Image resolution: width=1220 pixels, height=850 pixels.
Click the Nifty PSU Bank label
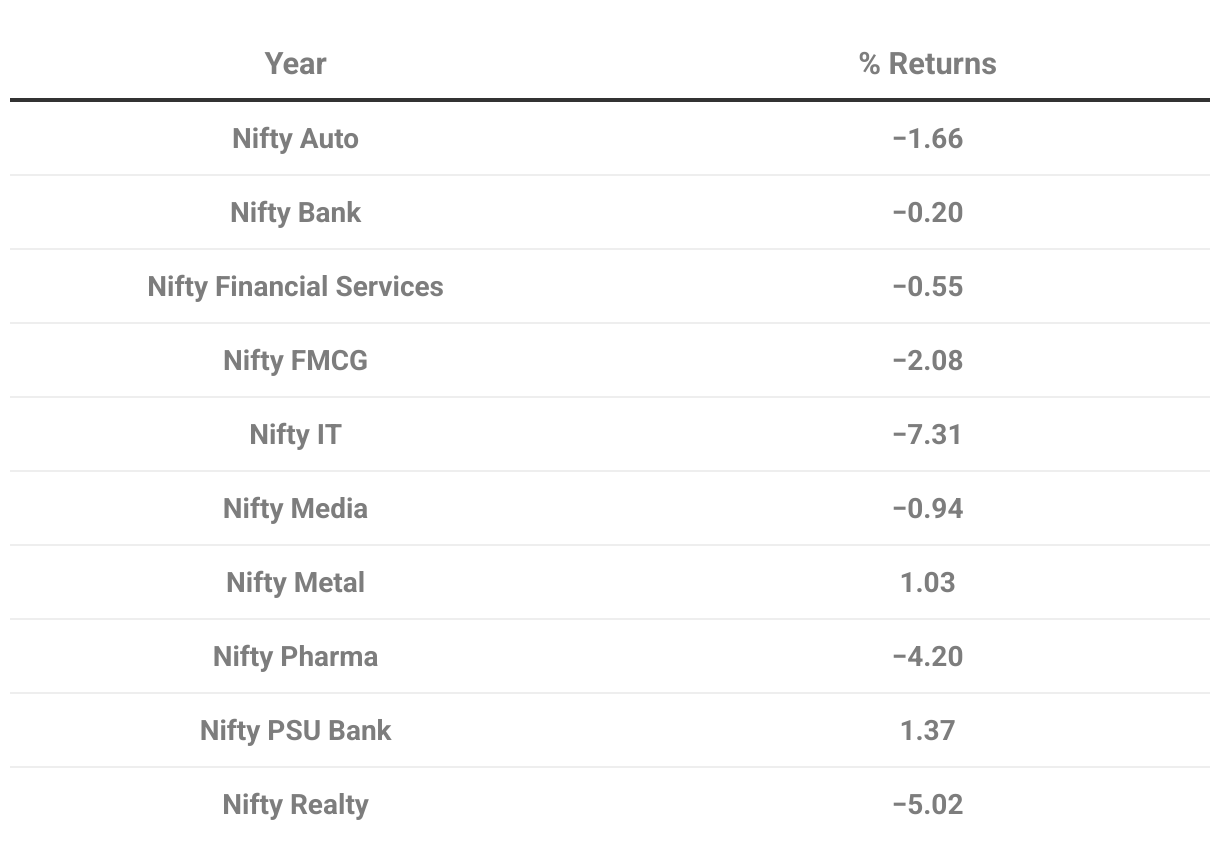tap(295, 730)
